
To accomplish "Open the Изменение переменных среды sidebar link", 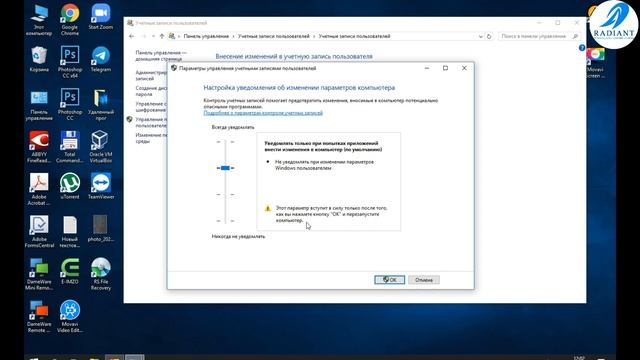I will point(151,138).
